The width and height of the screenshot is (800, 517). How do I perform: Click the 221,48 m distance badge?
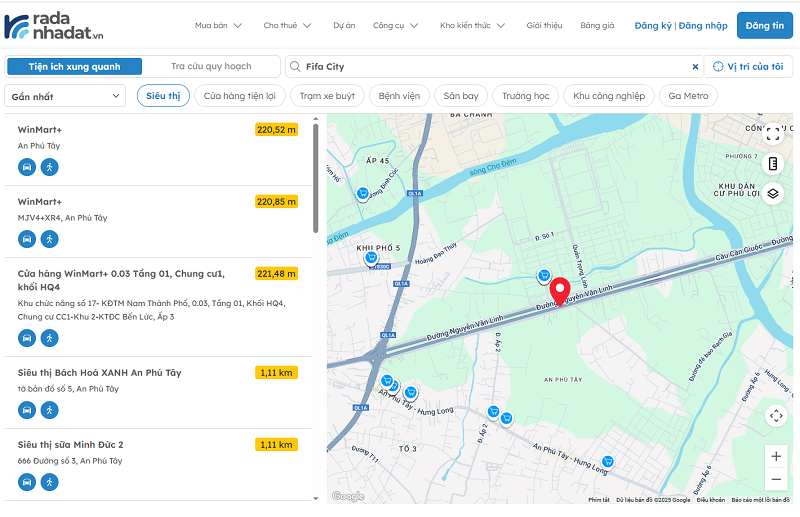276,274
